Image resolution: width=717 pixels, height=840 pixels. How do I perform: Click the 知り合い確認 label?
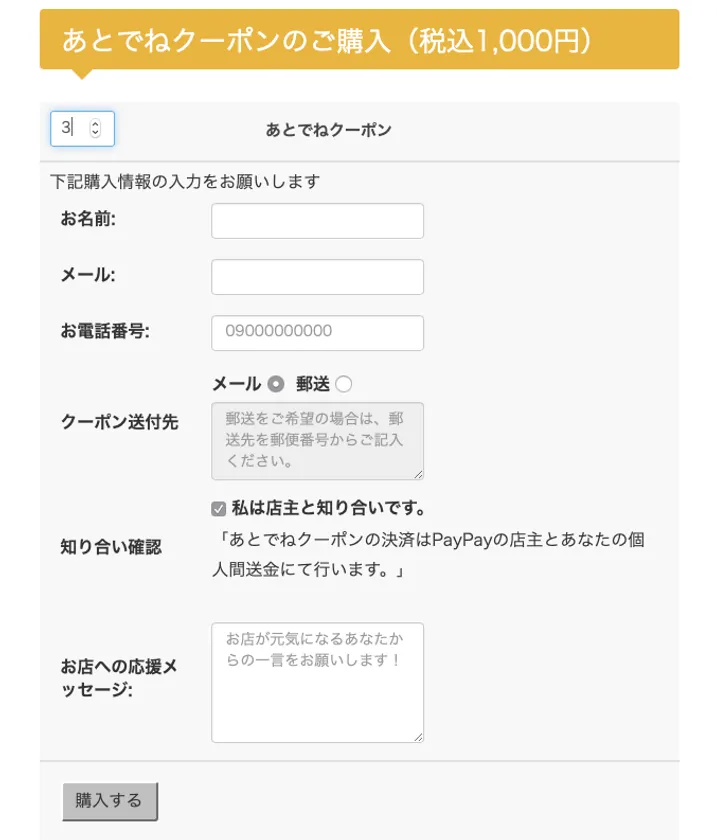(x=110, y=547)
